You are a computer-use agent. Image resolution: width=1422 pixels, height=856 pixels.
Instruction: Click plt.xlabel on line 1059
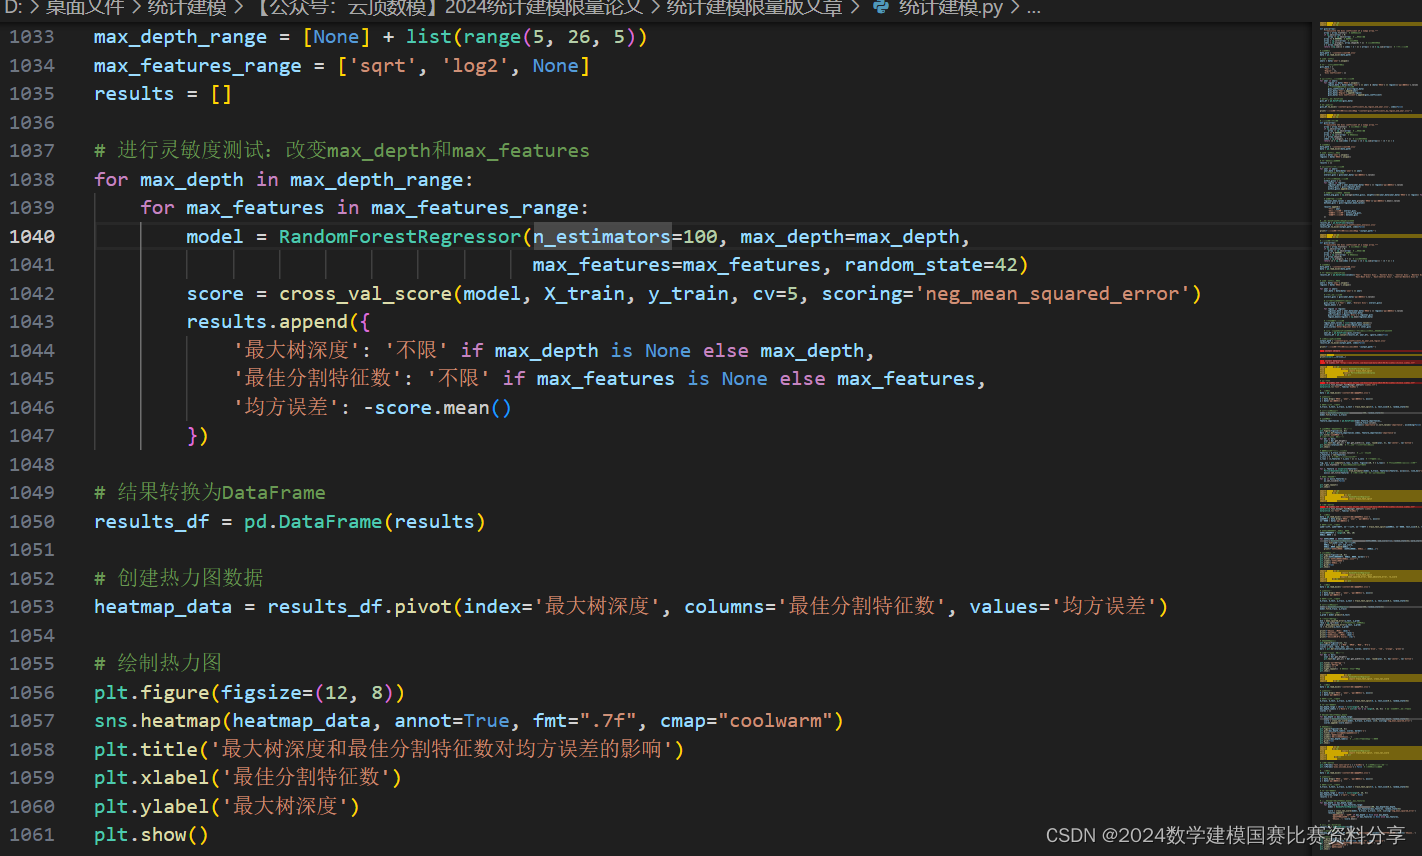(152, 778)
